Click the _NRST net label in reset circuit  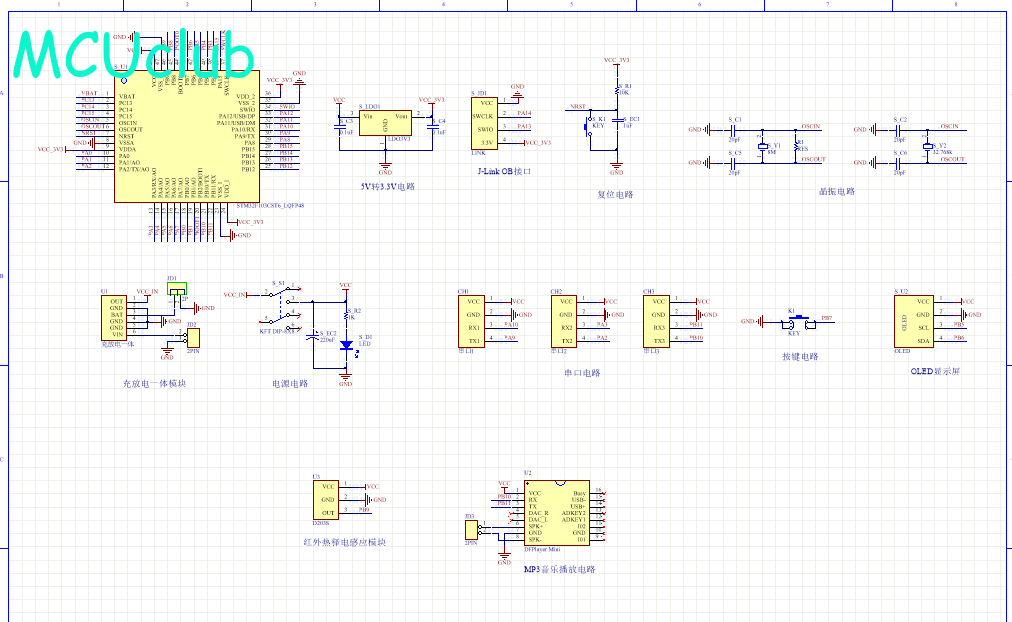576,107
